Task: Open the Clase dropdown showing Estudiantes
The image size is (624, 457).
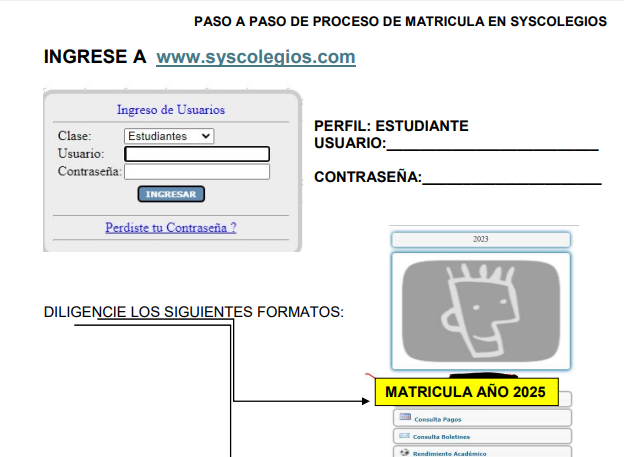Action: [x=168, y=136]
